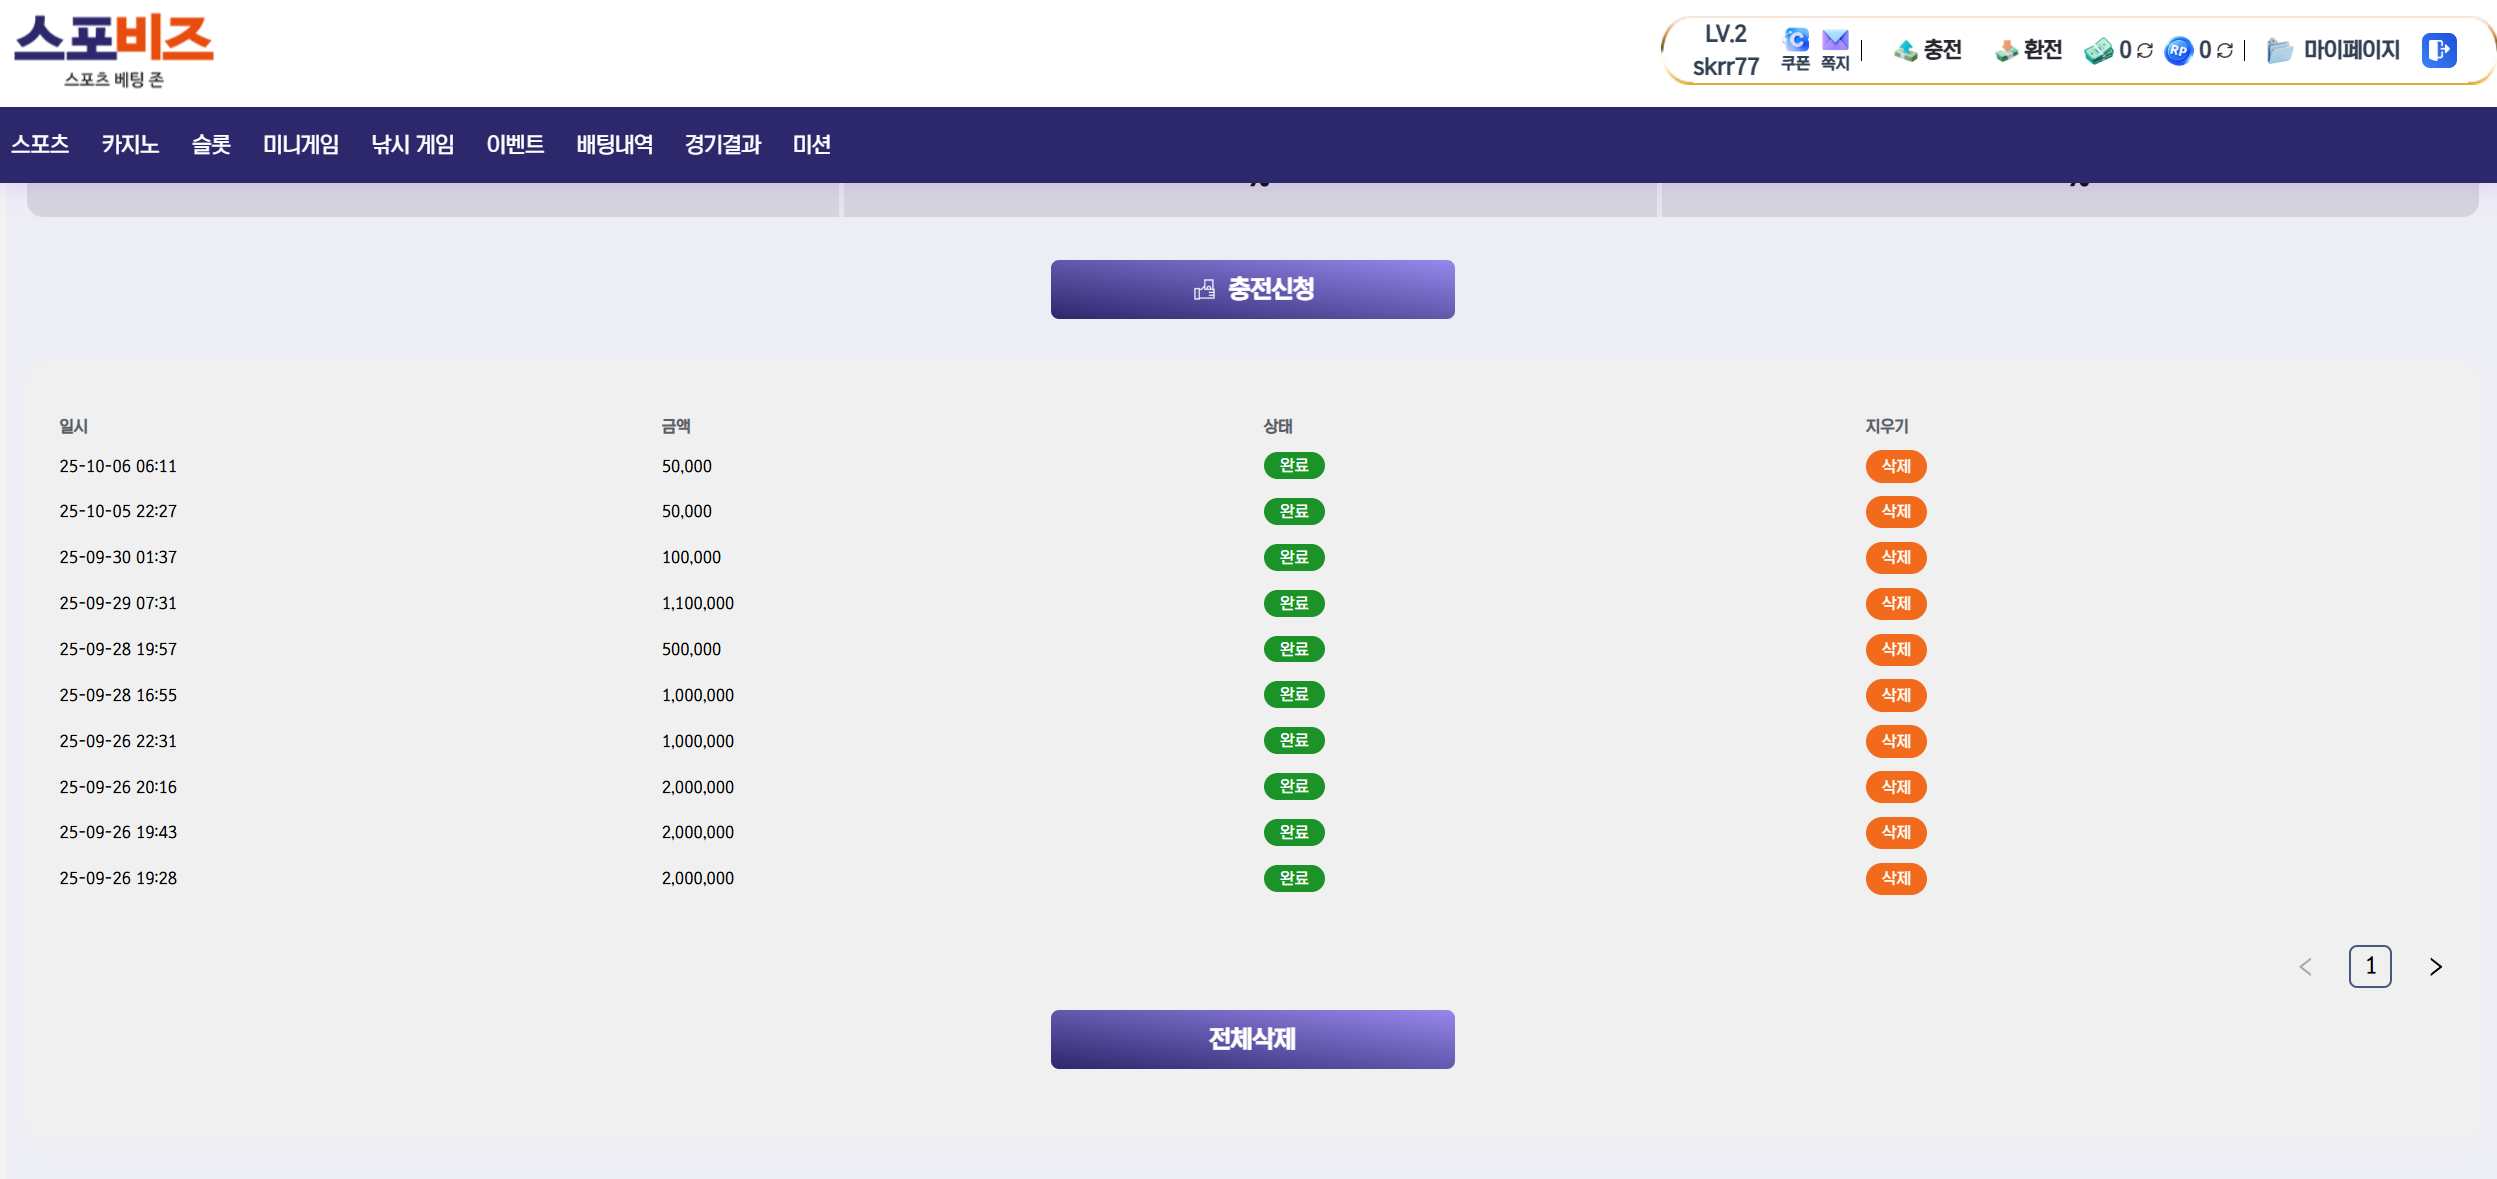Viewport: 2497px width, 1179px height.
Task: Open the 배팅내역 menu
Action: 614,145
